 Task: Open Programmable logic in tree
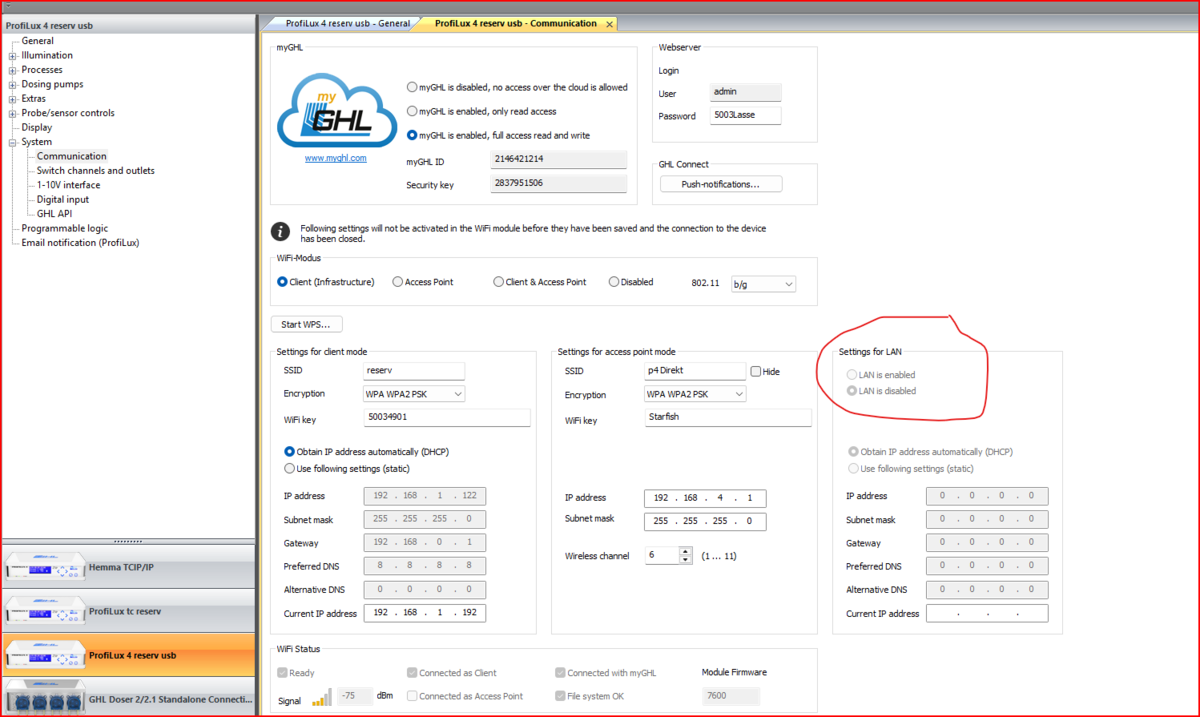tap(65, 228)
